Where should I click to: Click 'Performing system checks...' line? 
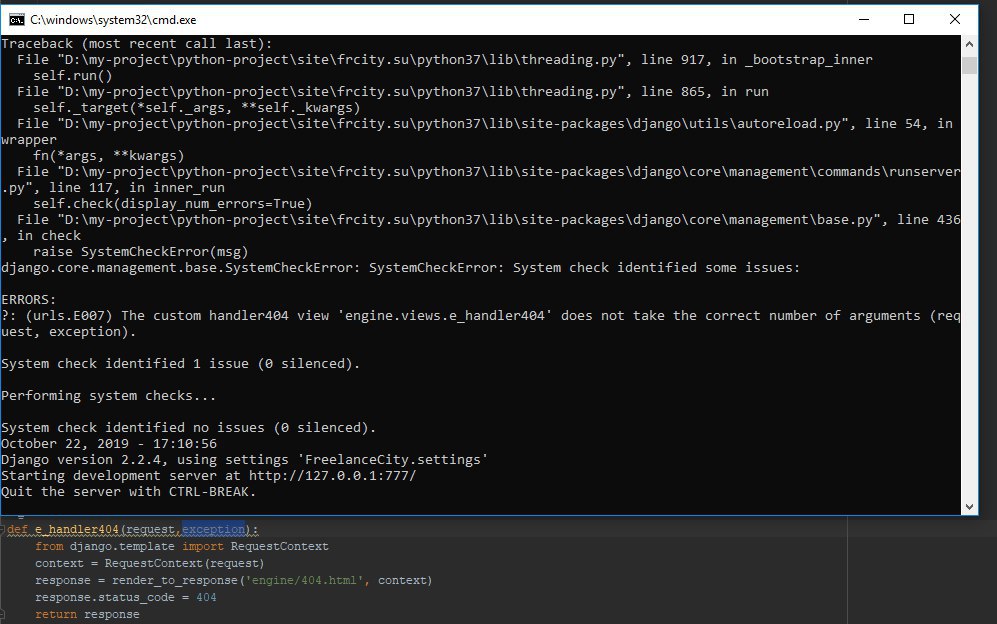[x=109, y=396]
